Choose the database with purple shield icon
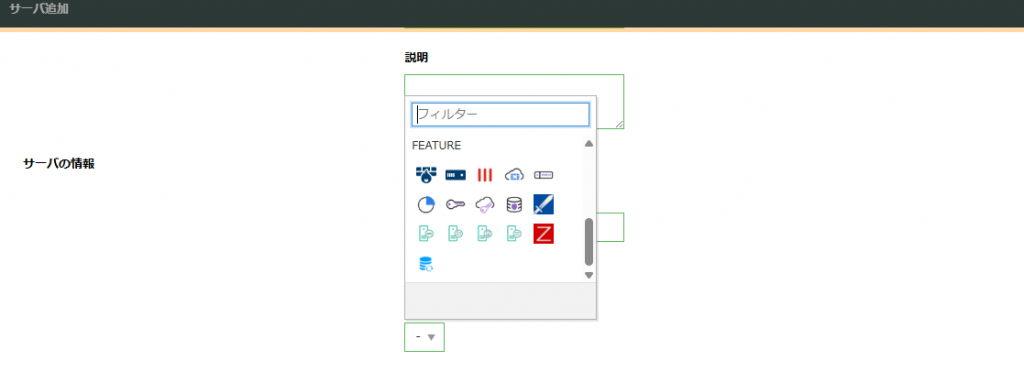This screenshot has height=383, width=1024. click(x=514, y=205)
